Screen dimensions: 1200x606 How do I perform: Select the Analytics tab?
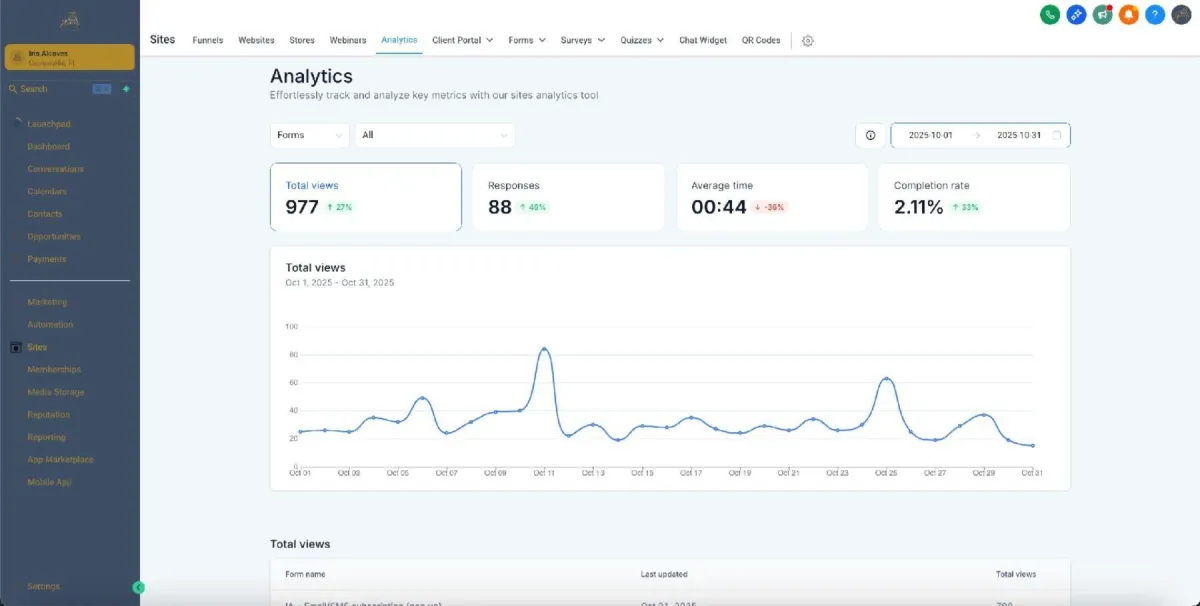click(399, 40)
